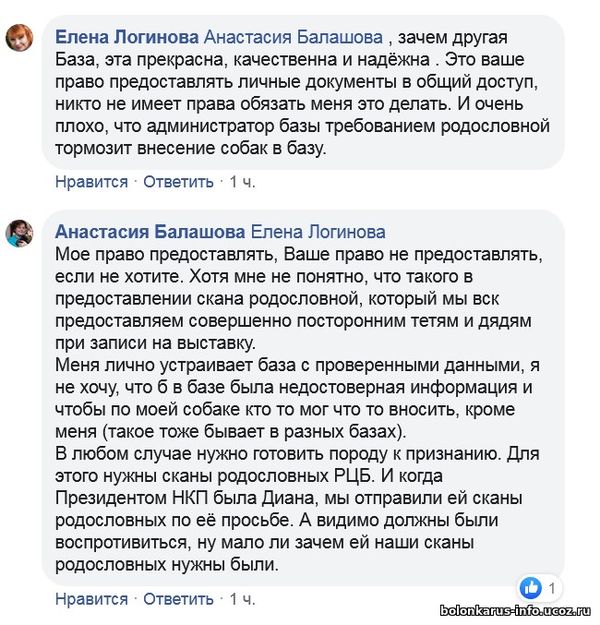
Task: Open the reaction count number 1
Action: [x=552, y=588]
